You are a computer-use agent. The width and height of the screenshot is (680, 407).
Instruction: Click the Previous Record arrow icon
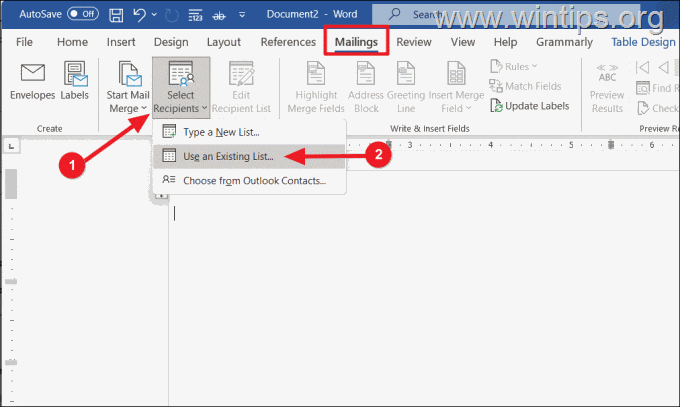(x=663, y=67)
